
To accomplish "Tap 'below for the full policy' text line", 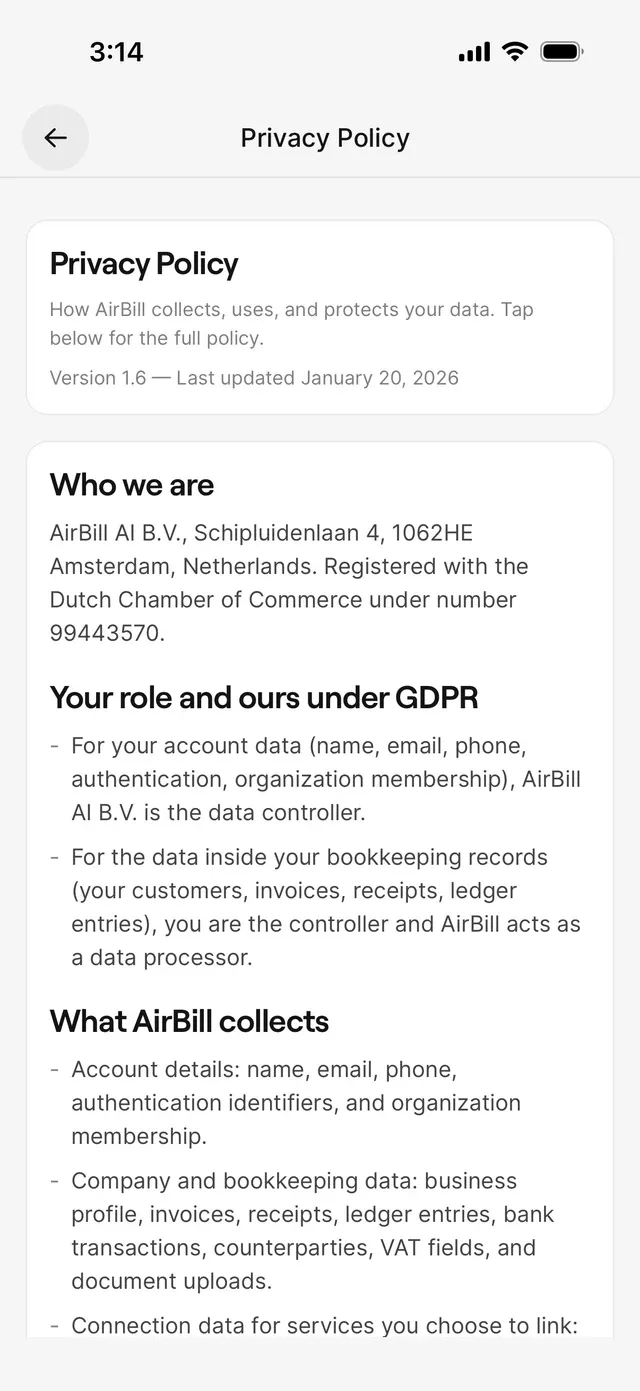I will click(157, 338).
